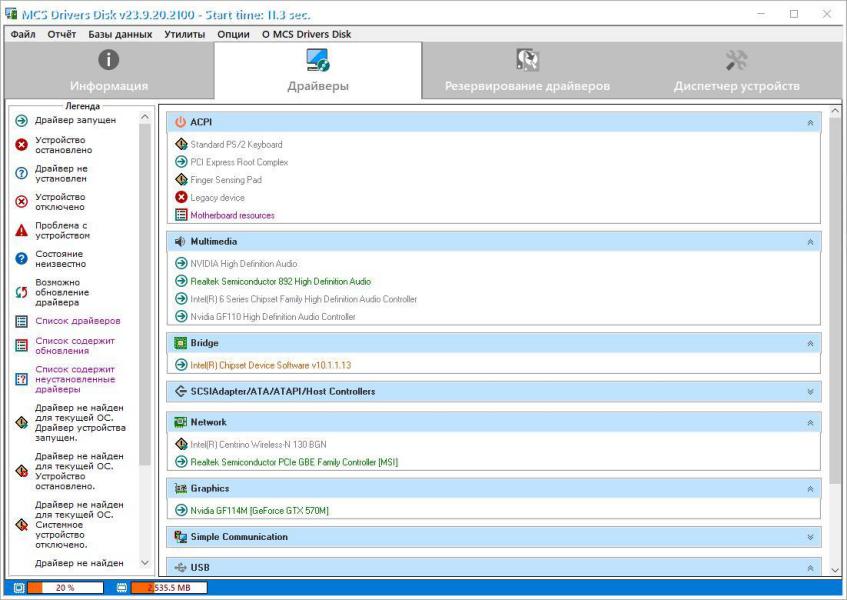Click the legend panel scroll up arrow
Viewport: 847px width, 600px height.
coord(145,117)
